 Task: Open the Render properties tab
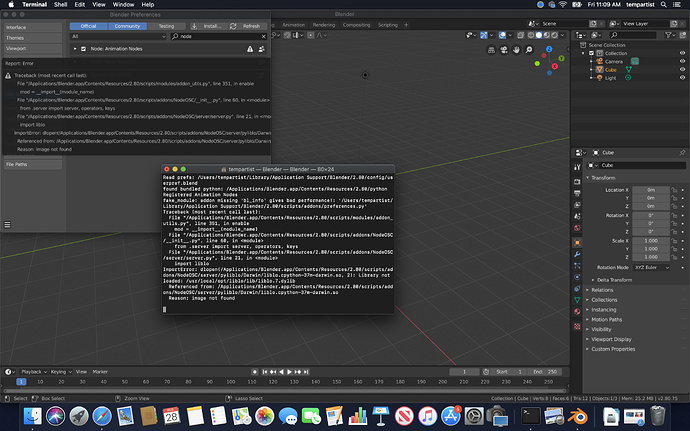[x=577, y=181]
